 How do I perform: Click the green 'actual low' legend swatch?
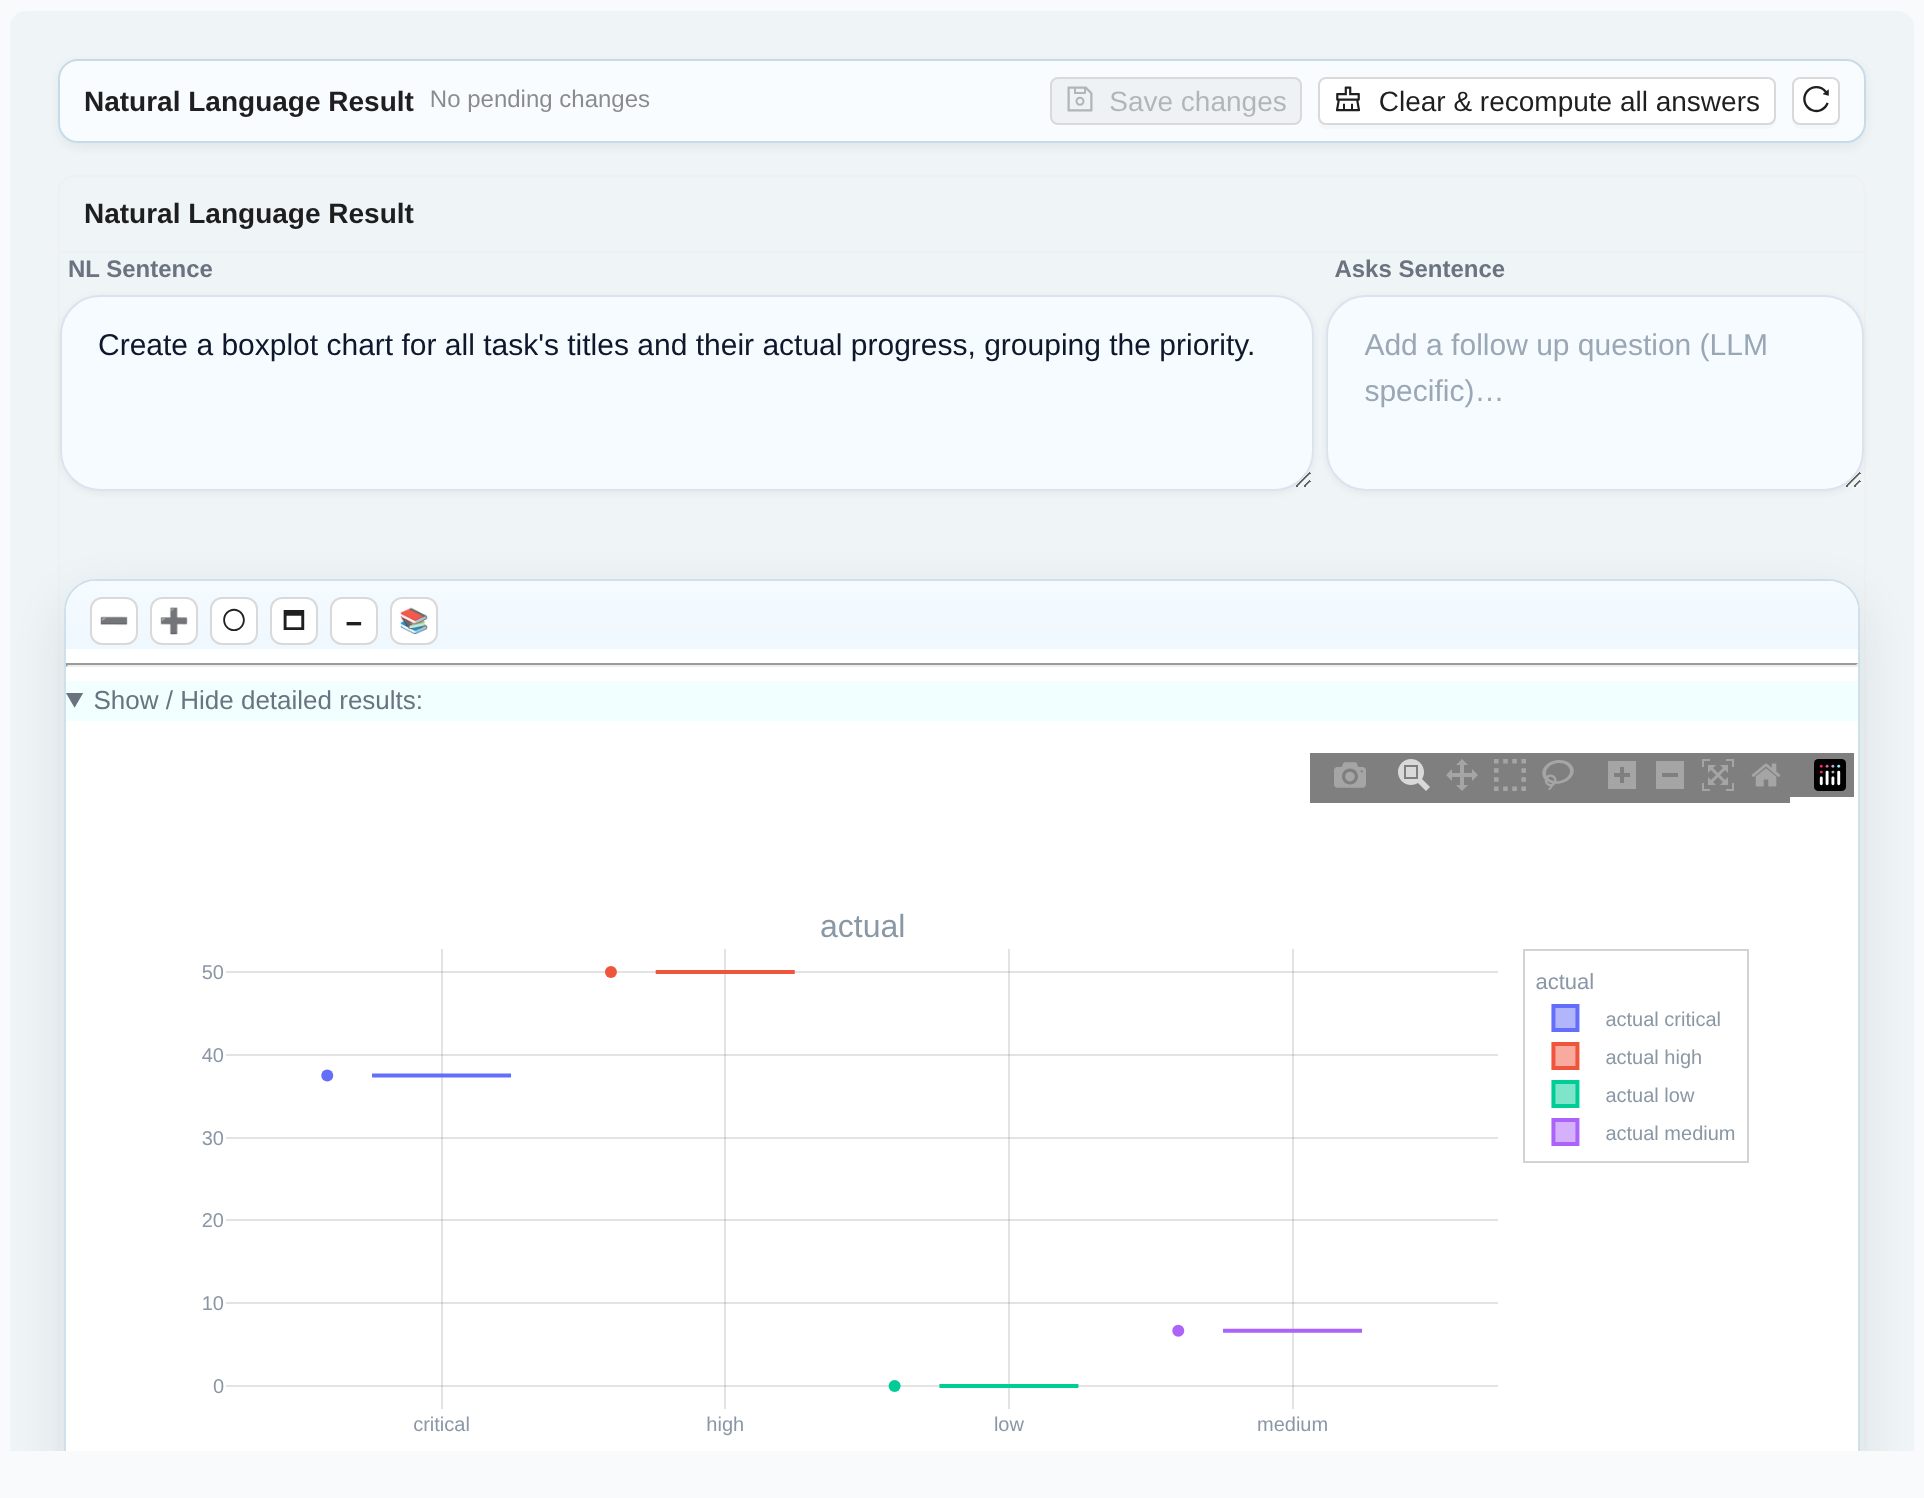[1565, 1094]
